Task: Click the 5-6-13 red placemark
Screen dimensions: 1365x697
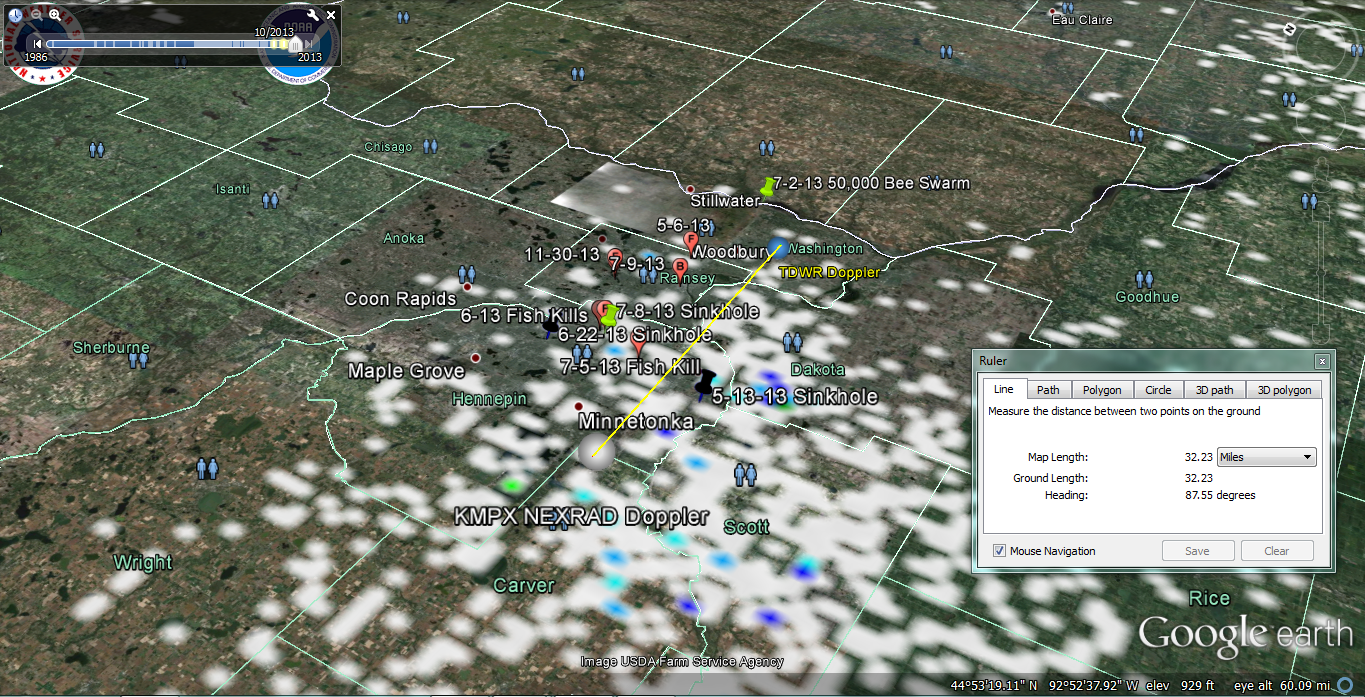Action: 690,240
